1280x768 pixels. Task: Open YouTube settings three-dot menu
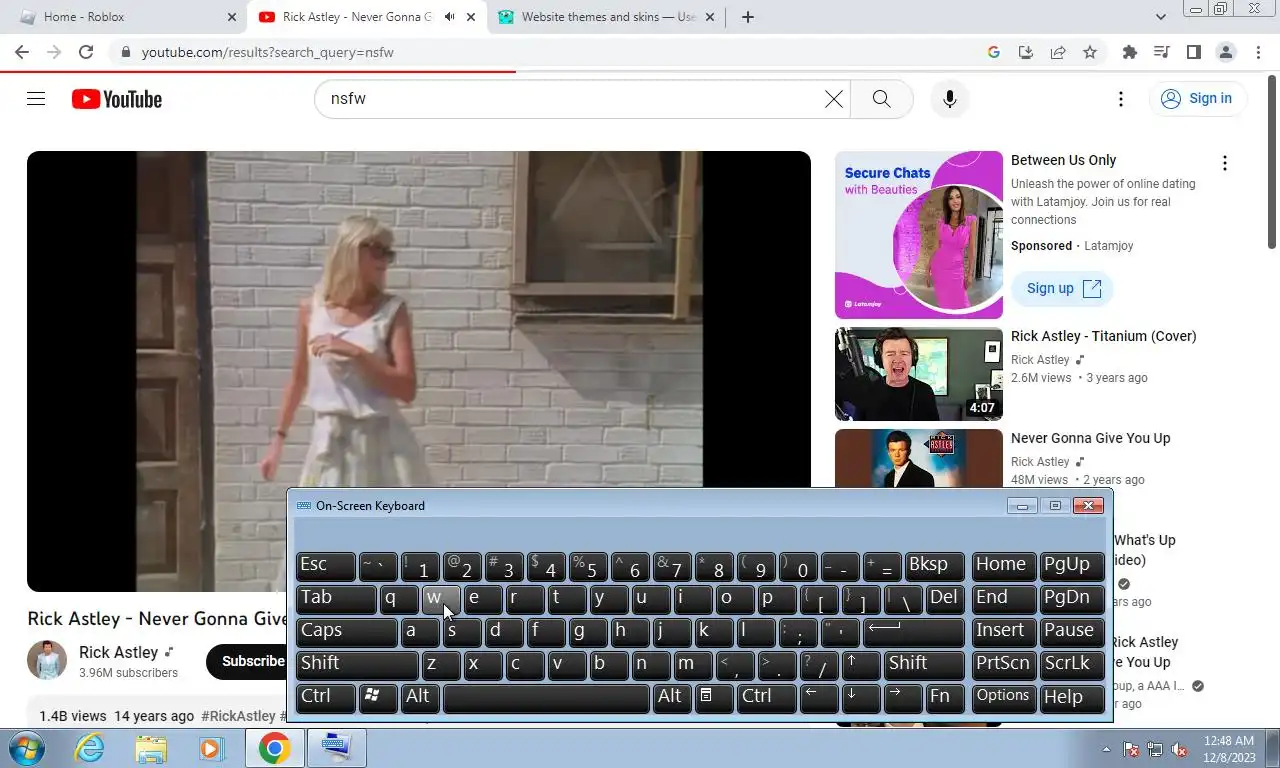[x=1121, y=98]
